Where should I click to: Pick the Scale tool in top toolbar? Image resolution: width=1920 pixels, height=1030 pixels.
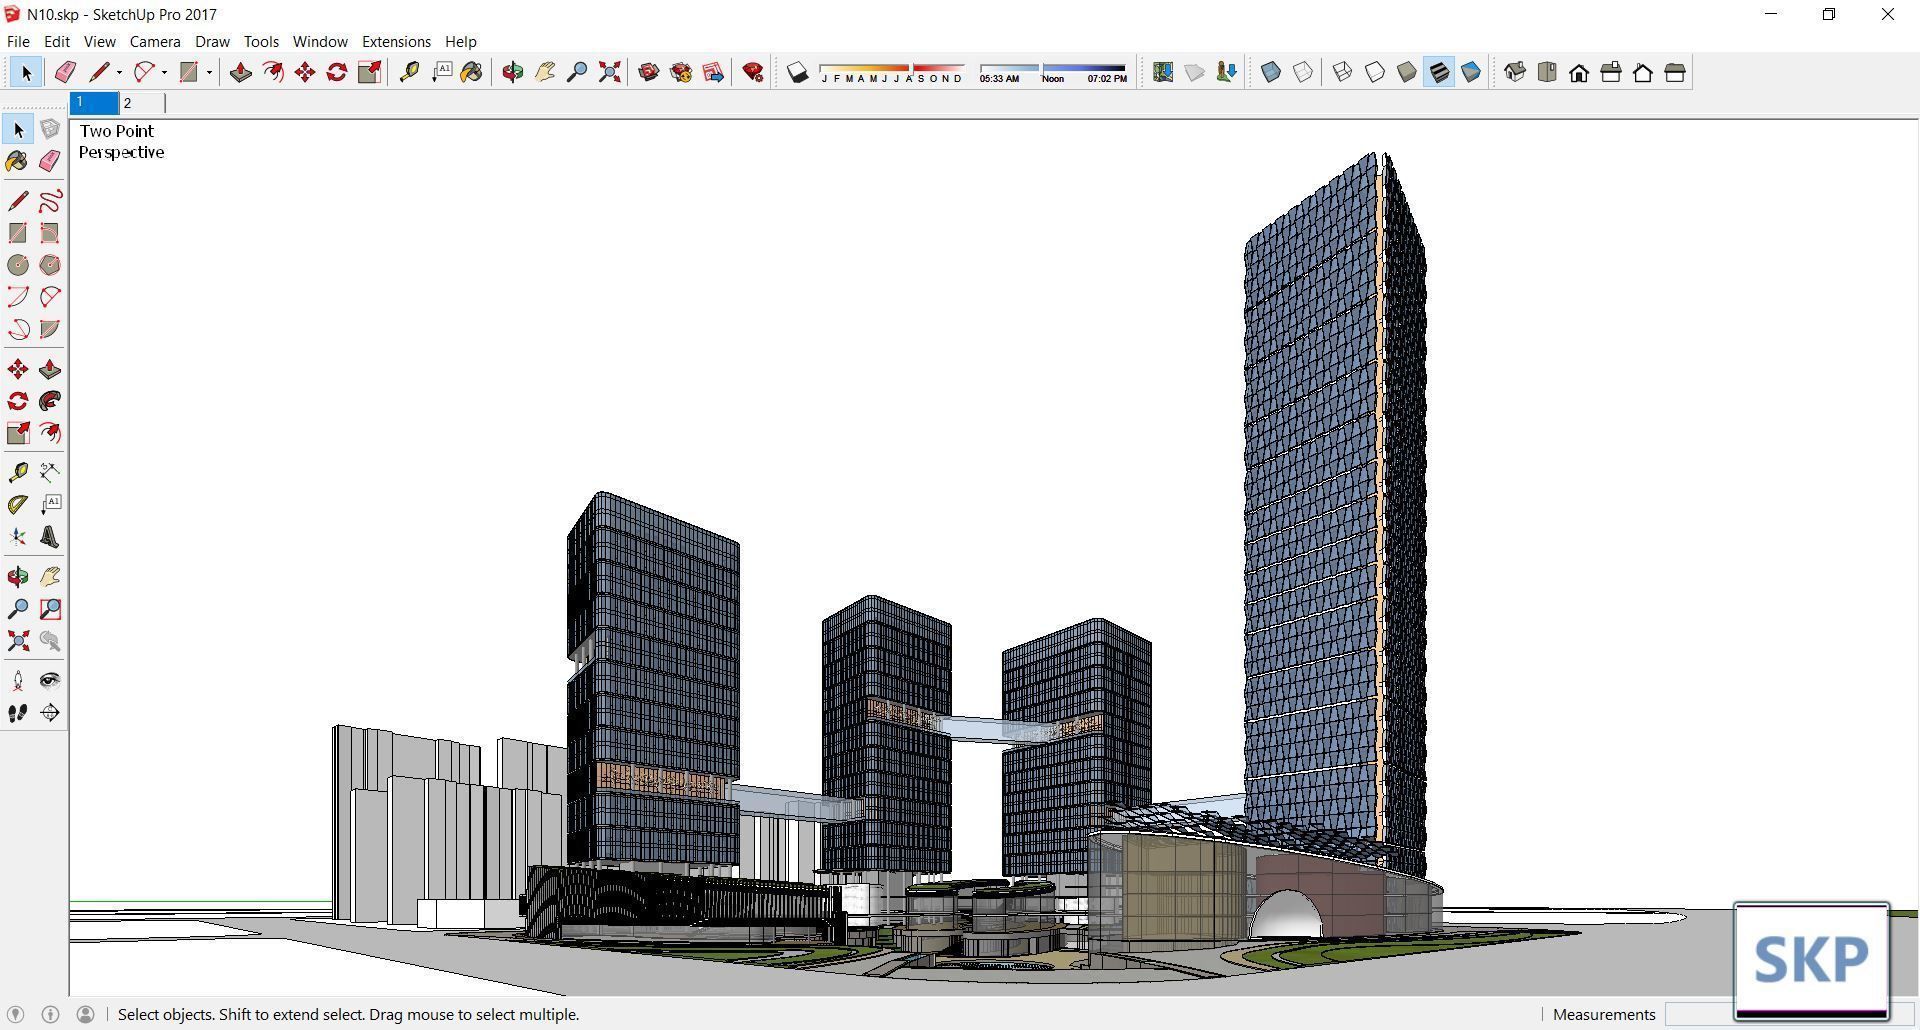(x=369, y=72)
